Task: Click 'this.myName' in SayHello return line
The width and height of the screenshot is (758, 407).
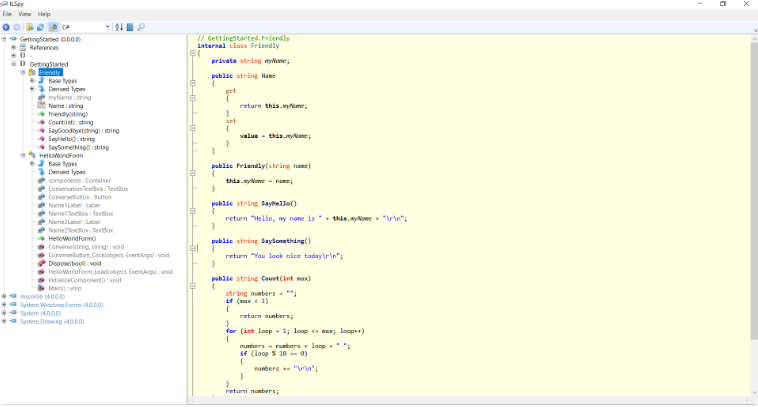Action: (352, 218)
